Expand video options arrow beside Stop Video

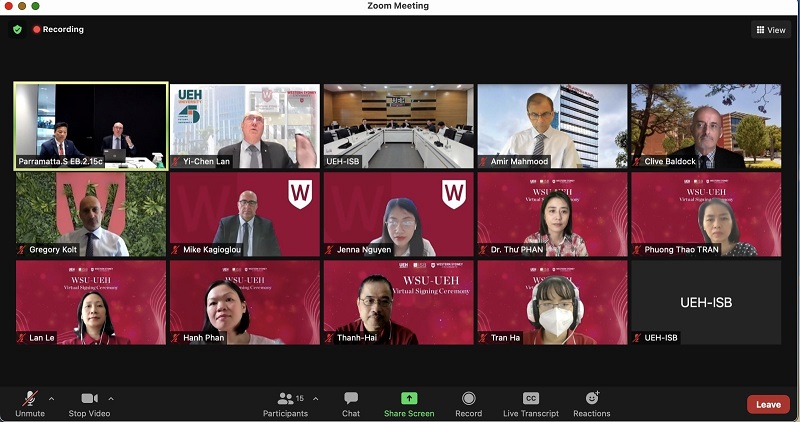pyautogui.click(x=111, y=399)
